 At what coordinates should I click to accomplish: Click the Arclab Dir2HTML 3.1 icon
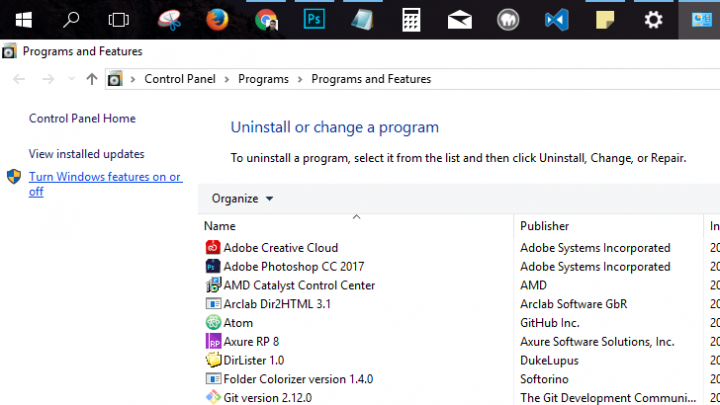(213, 304)
